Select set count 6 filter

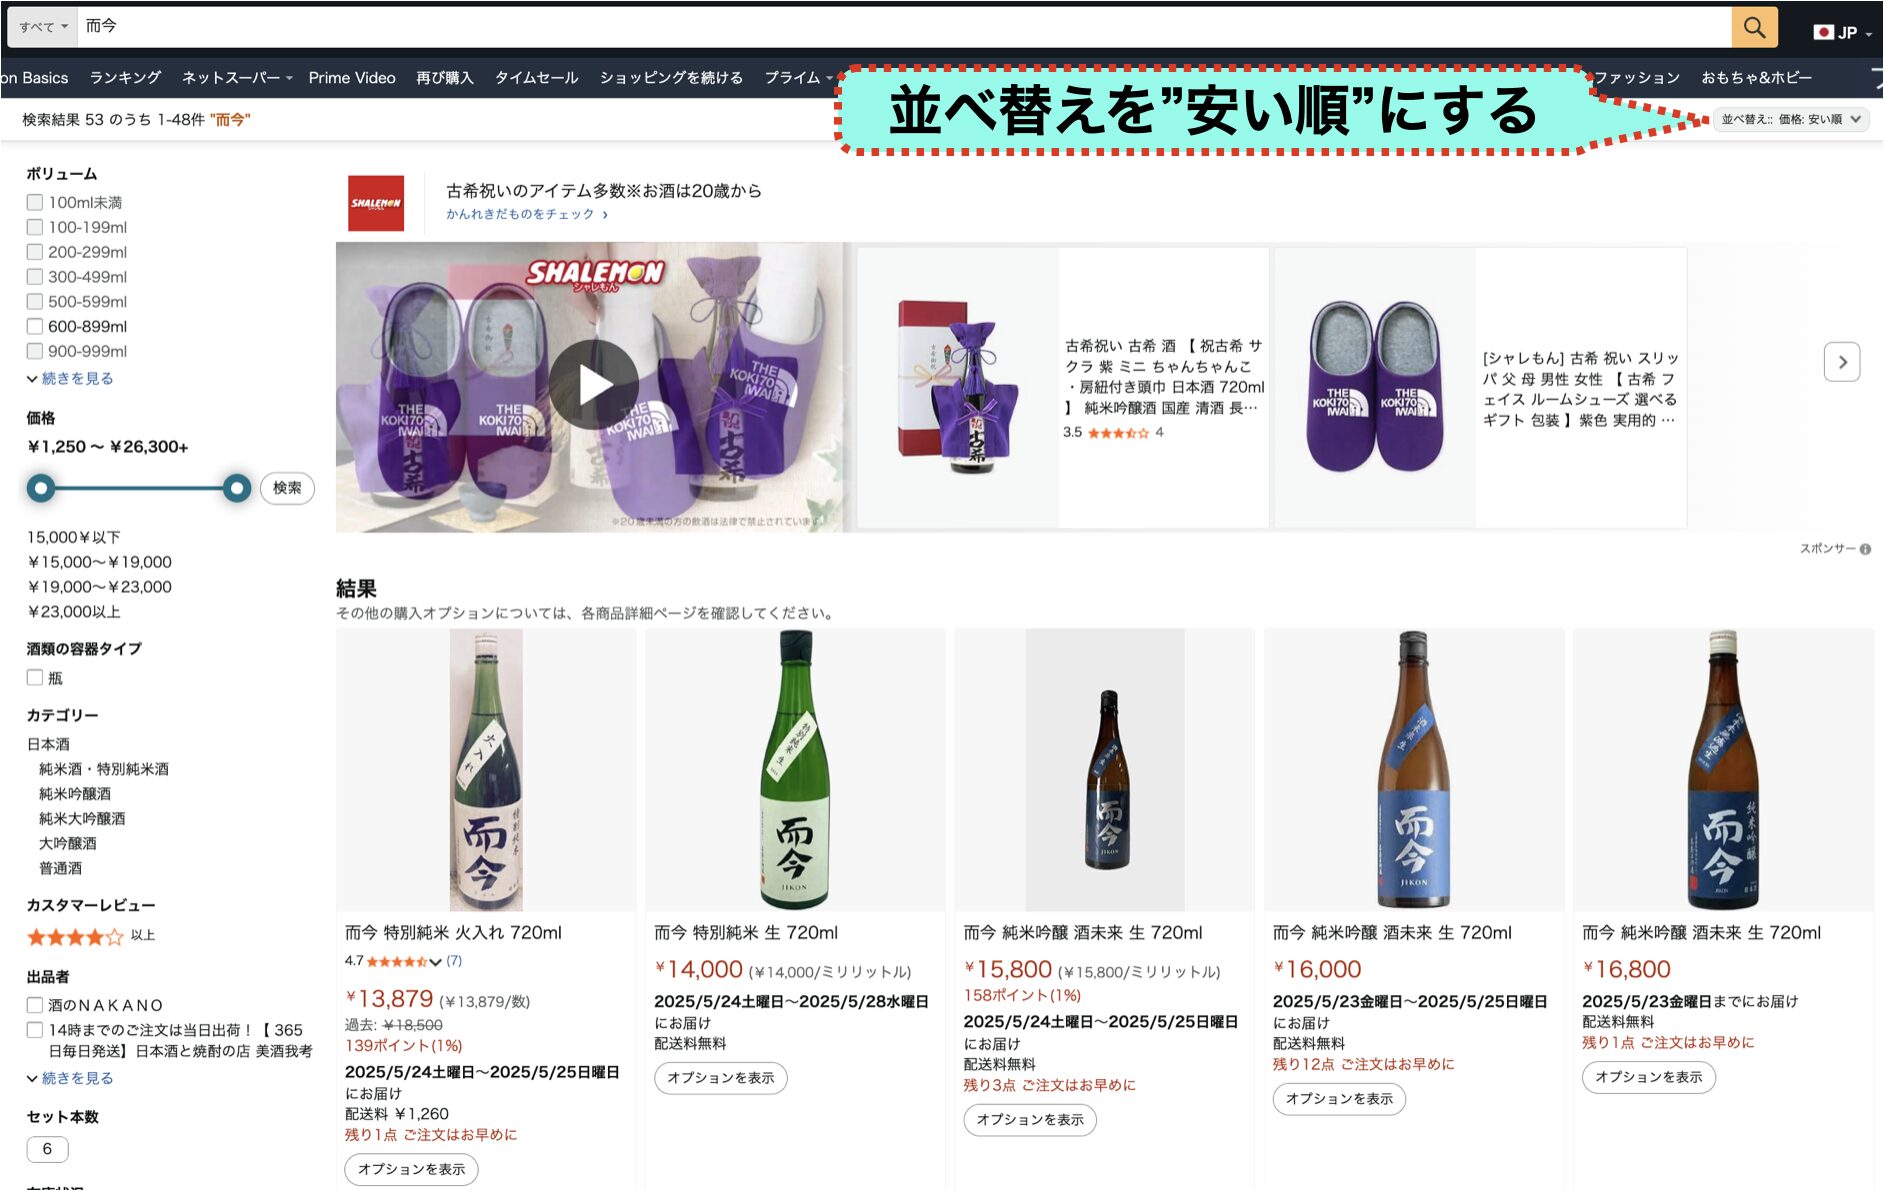pyautogui.click(x=47, y=1149)
